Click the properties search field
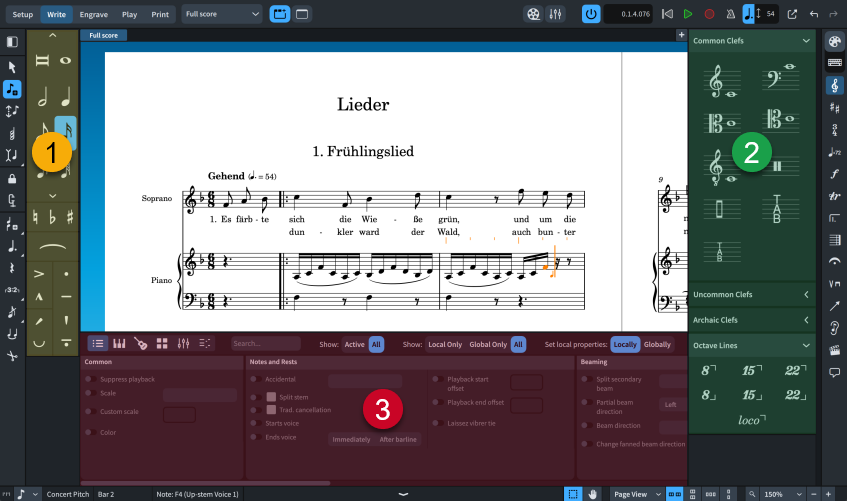Image resolution: width=847 pixels, height=501 pixels. tap(265, 344)
